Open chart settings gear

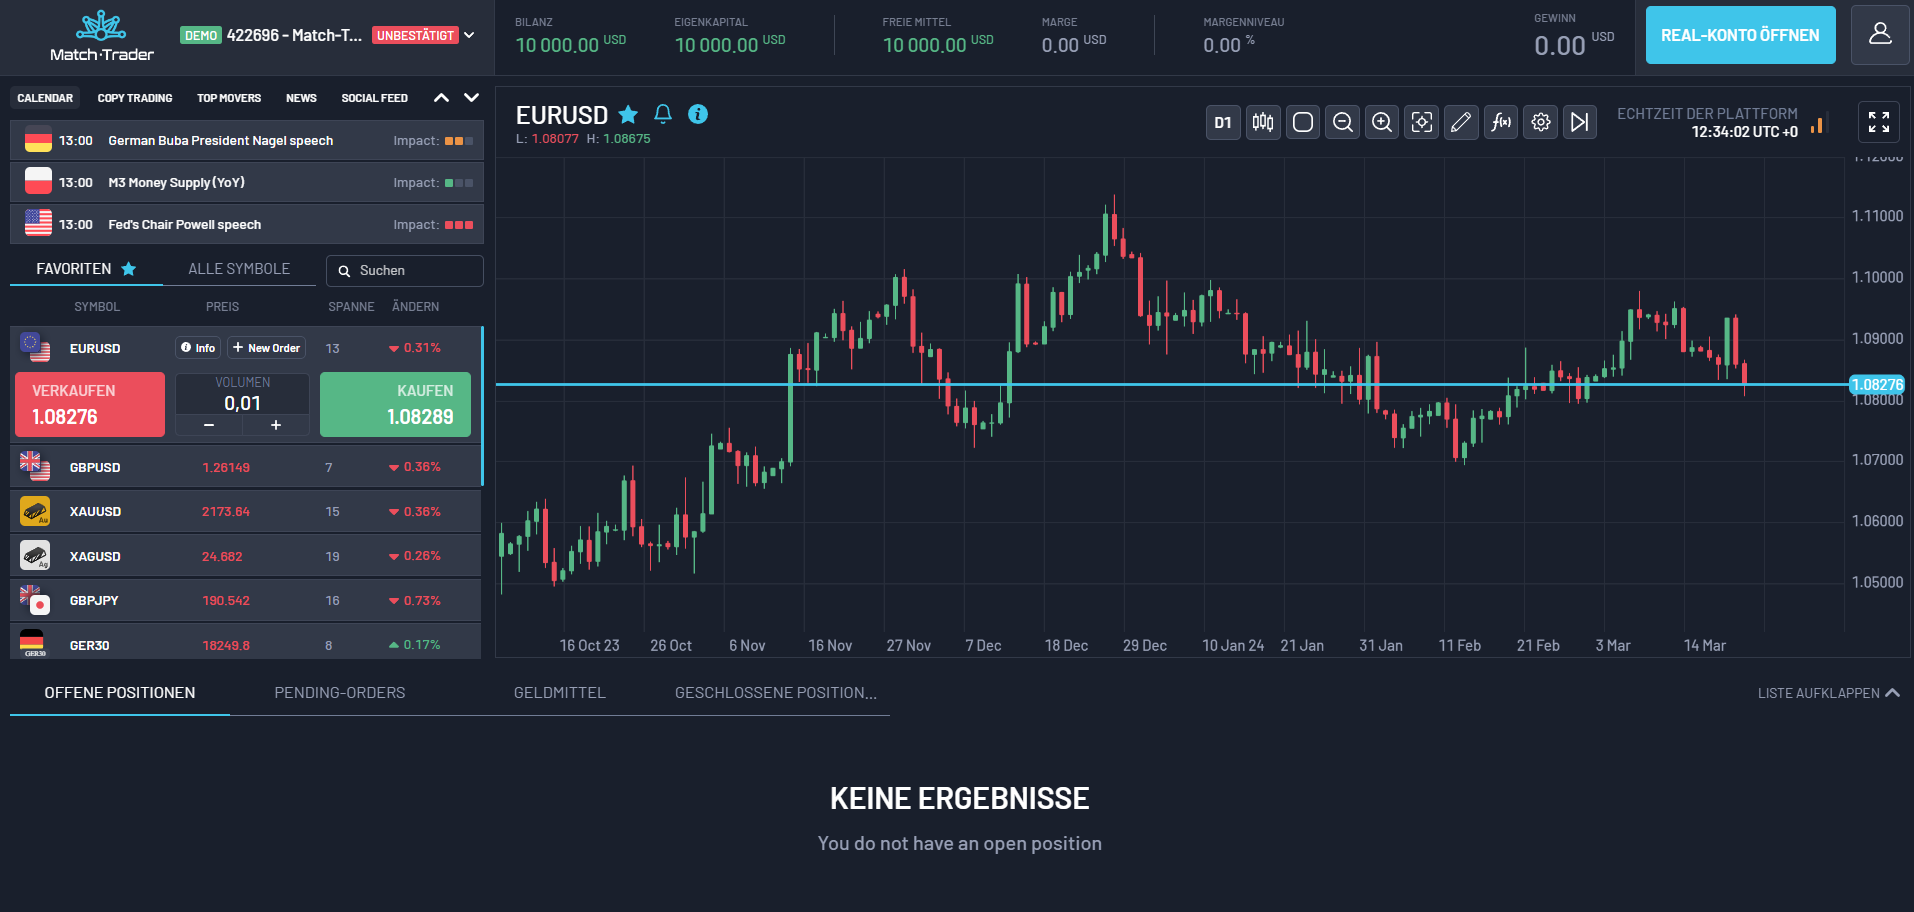(1541, 122)
